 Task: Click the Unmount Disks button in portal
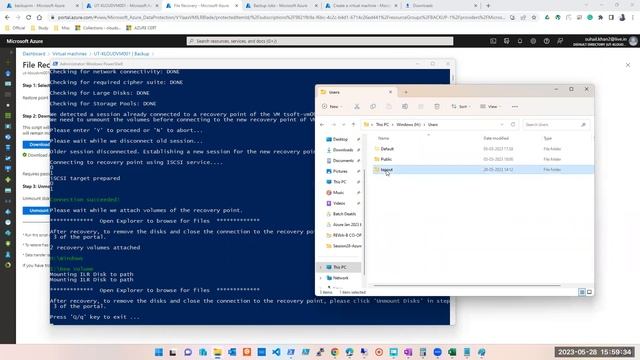[x=37, y=210]
